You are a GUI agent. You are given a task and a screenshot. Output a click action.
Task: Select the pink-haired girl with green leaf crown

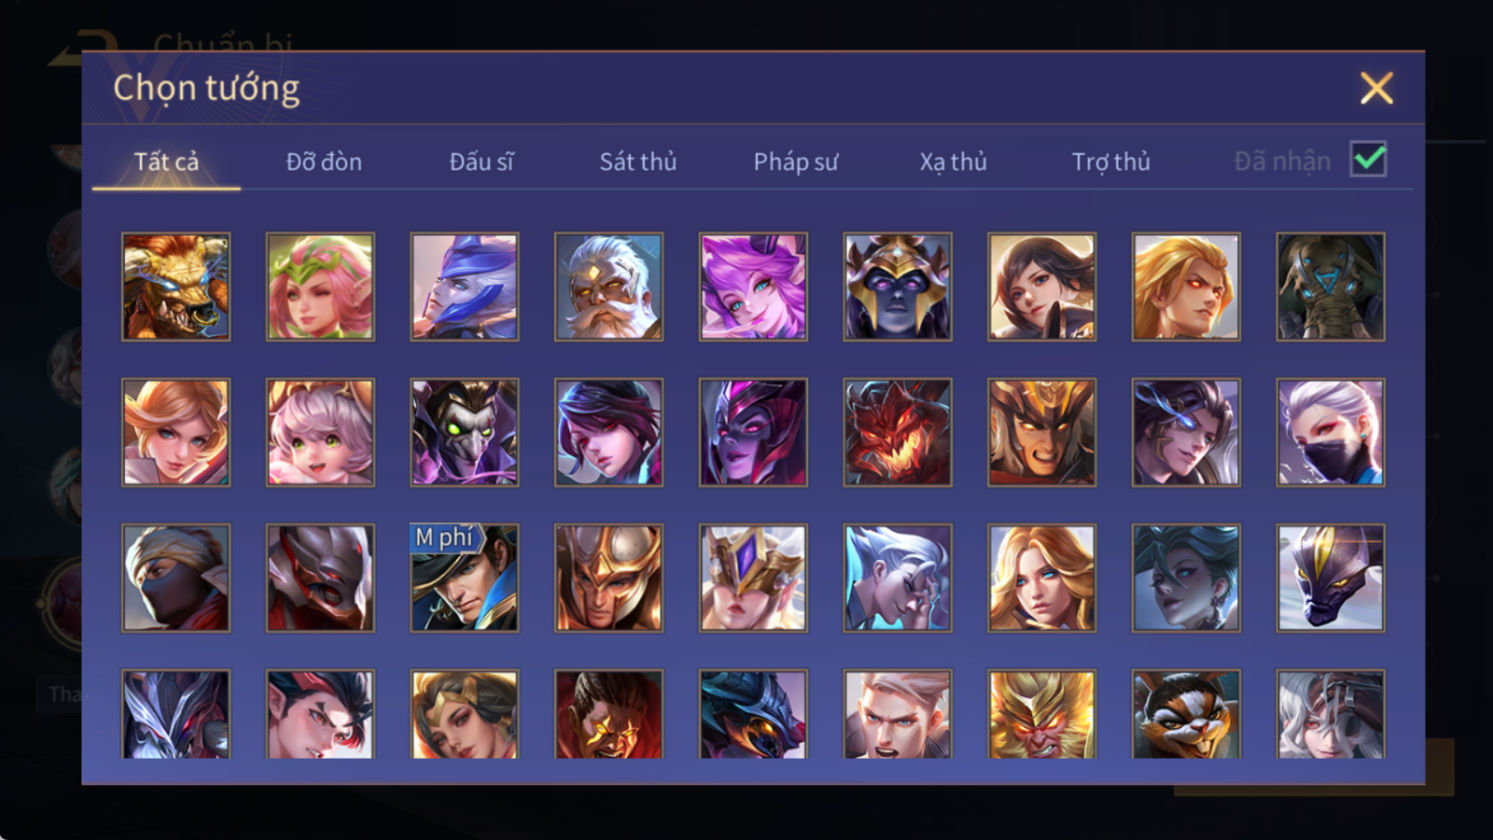click(320, 287)
